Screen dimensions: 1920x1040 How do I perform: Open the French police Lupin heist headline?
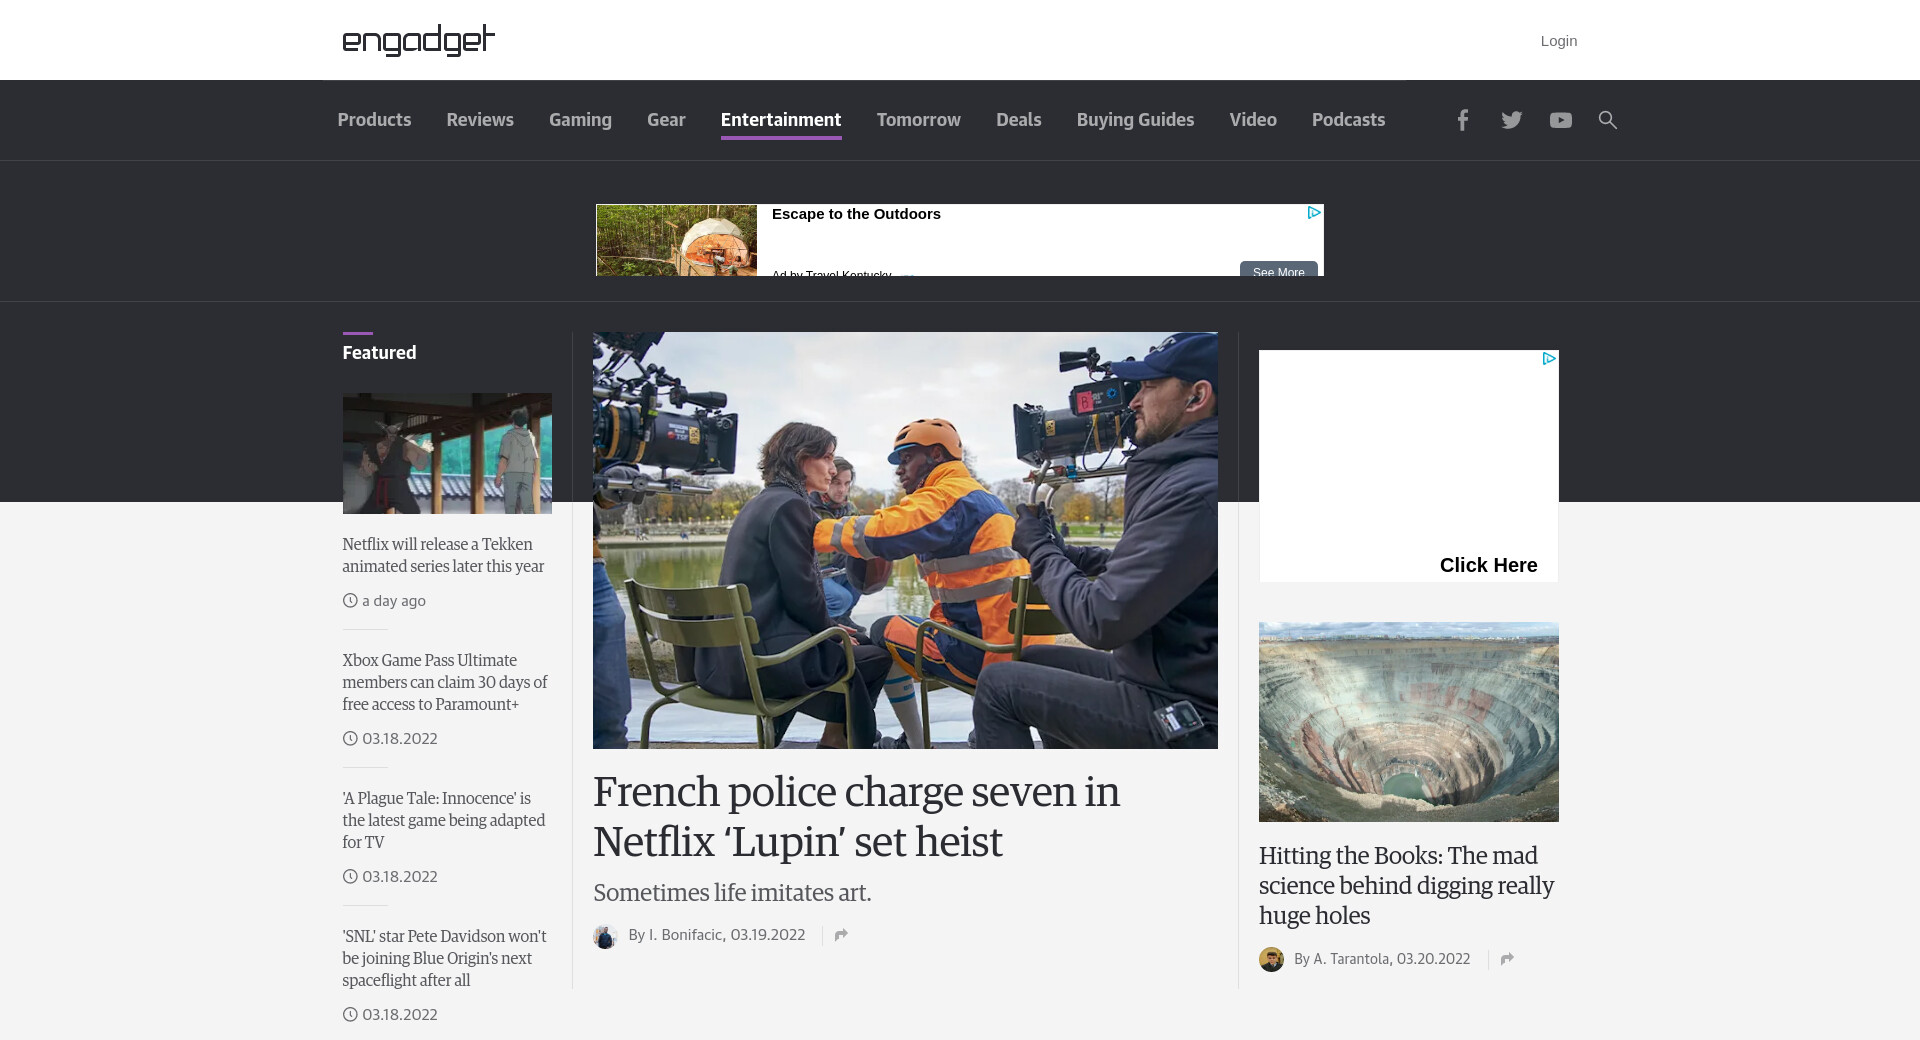[856, 816]
